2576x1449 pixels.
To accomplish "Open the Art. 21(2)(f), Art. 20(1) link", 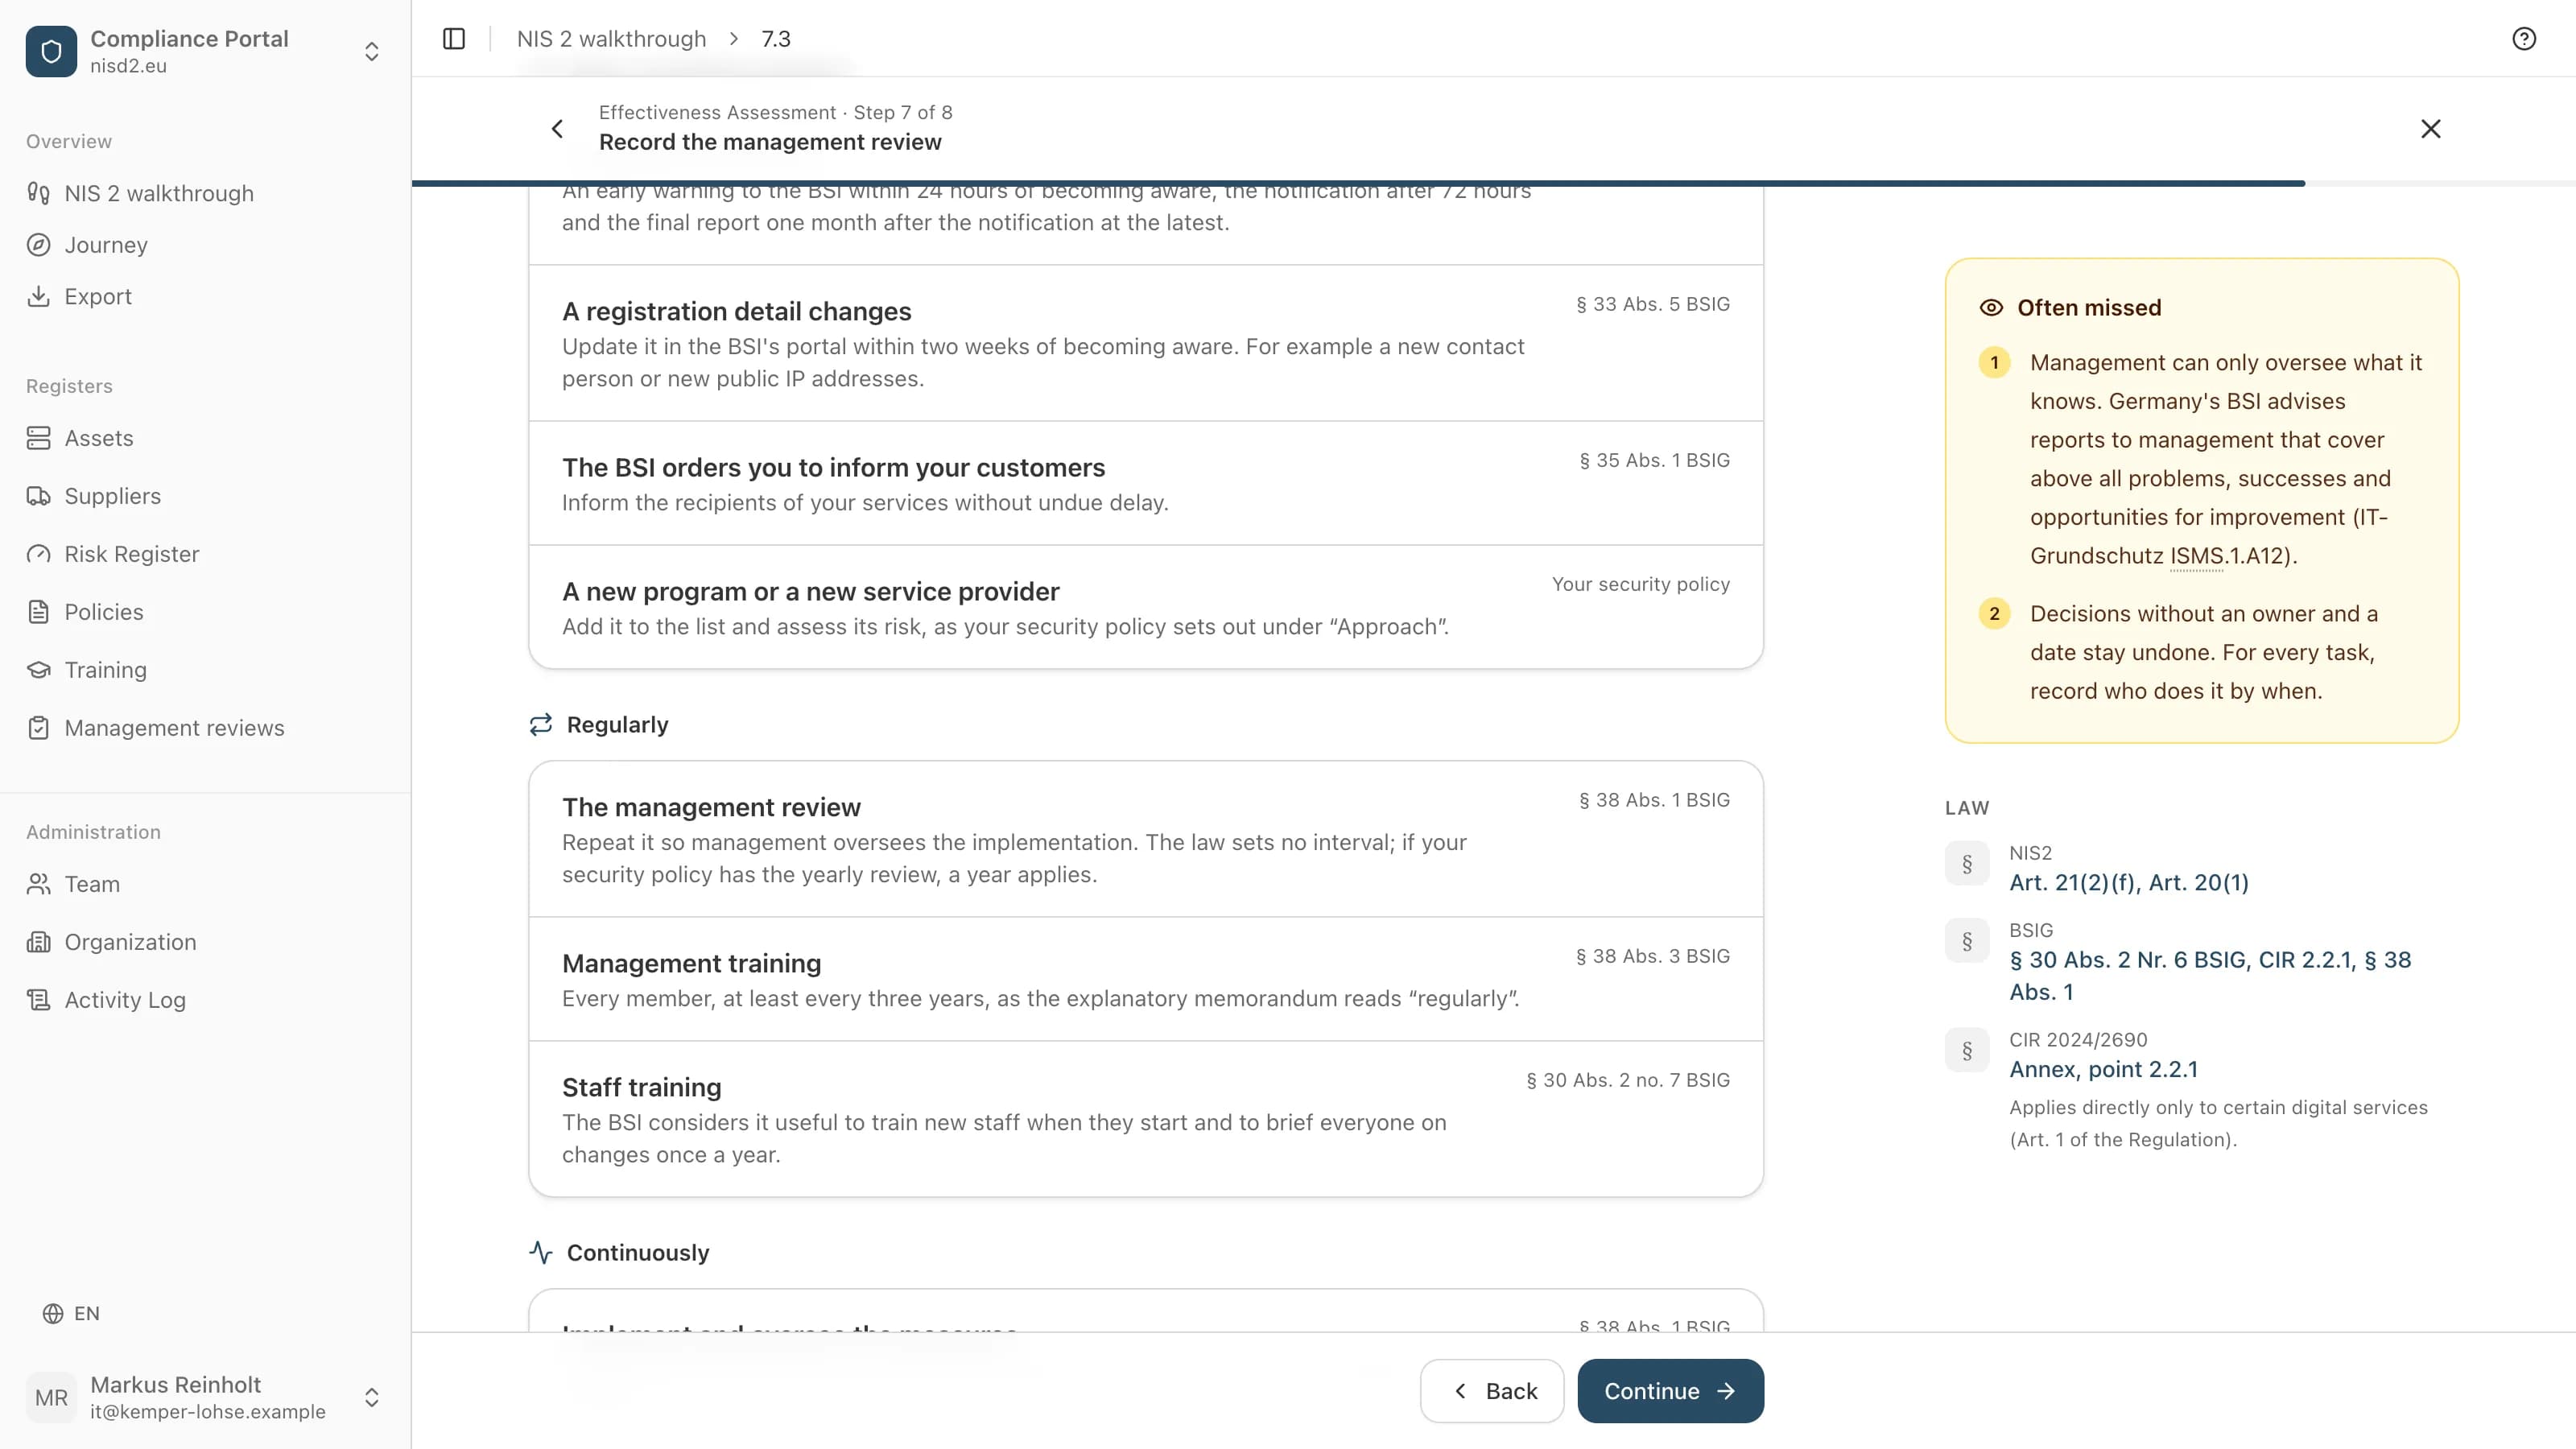I will pyautogui.click(x=2129, y=882).
